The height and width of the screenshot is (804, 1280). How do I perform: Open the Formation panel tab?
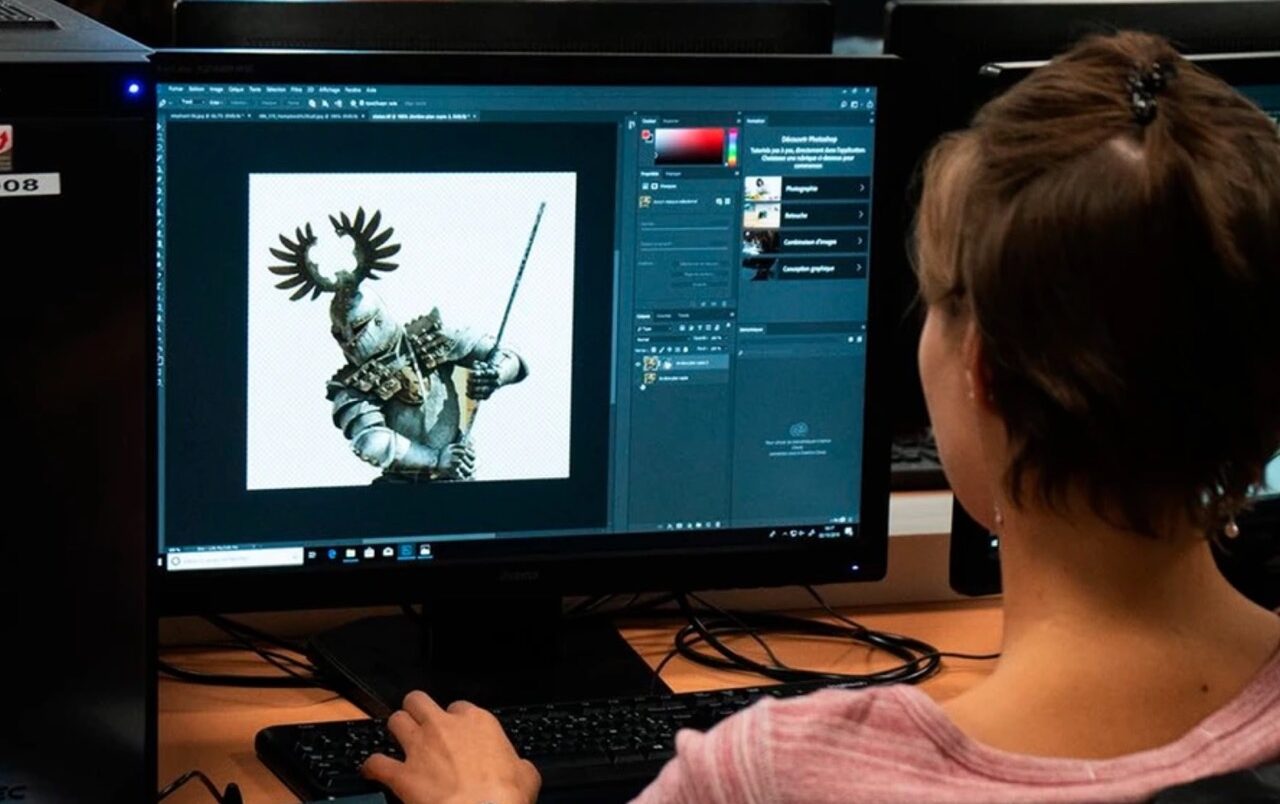tap(756, 121)
